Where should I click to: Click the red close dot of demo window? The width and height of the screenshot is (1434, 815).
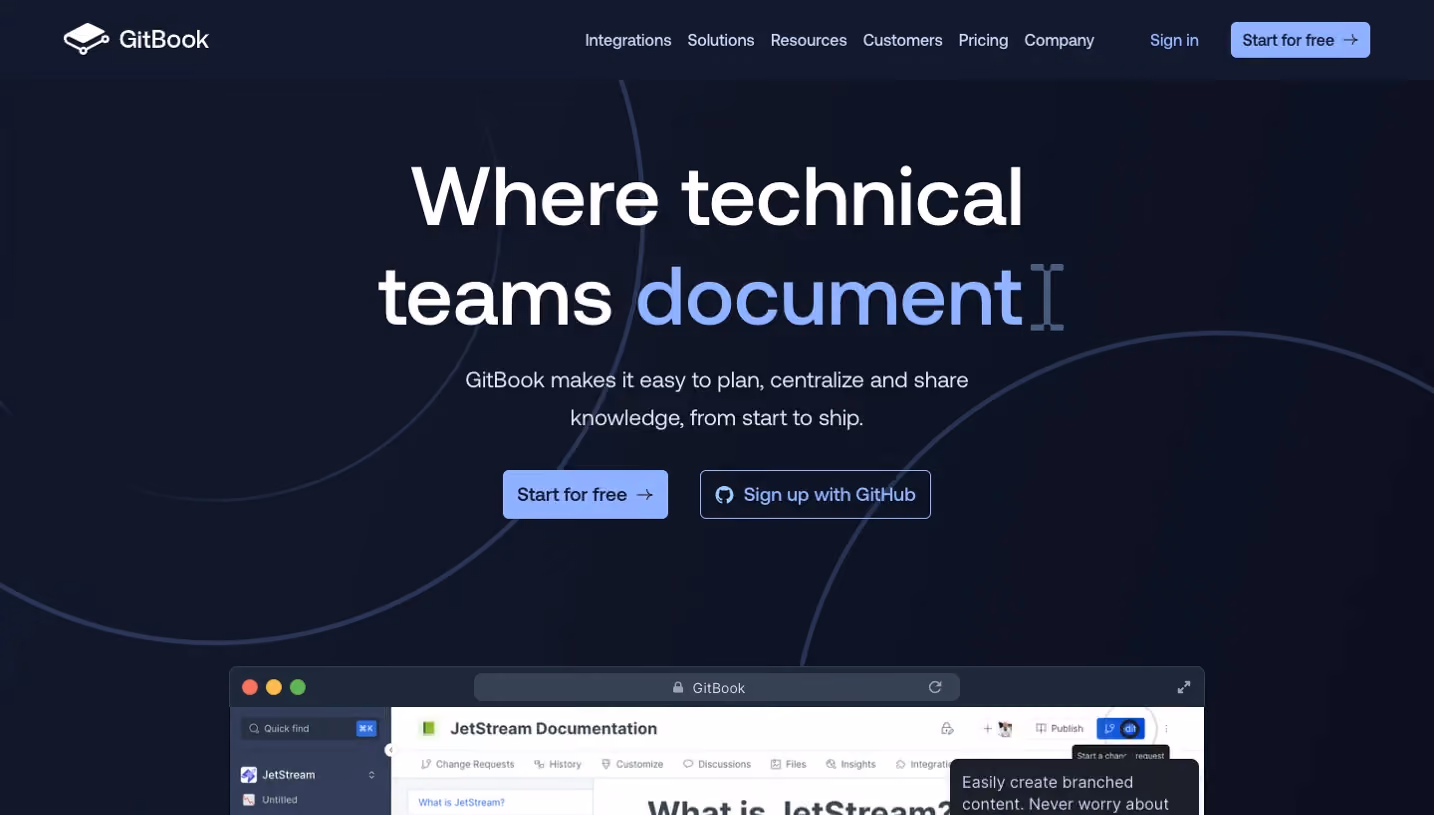[x=250, y=687]
